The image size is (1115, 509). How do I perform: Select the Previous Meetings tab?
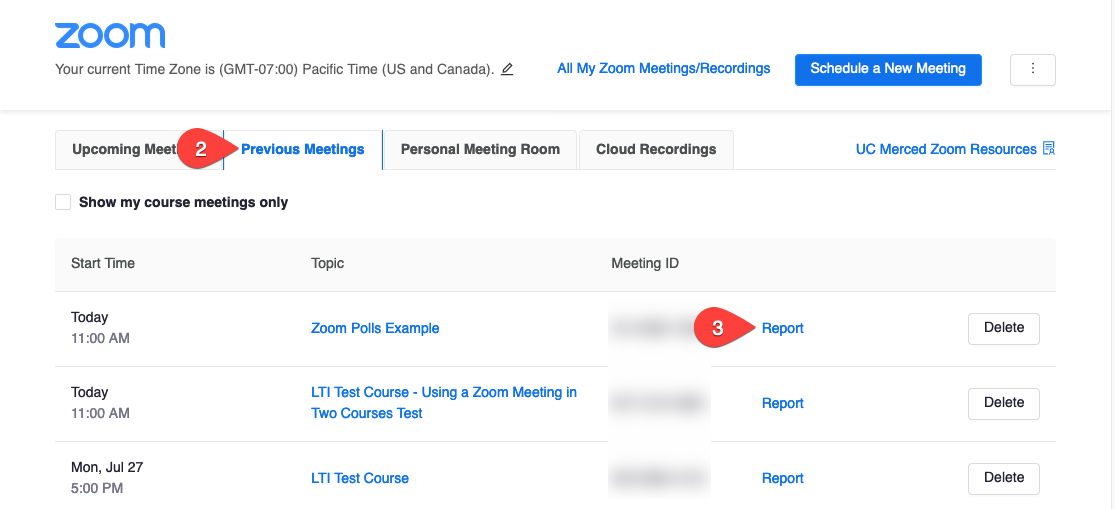point(303,150)
